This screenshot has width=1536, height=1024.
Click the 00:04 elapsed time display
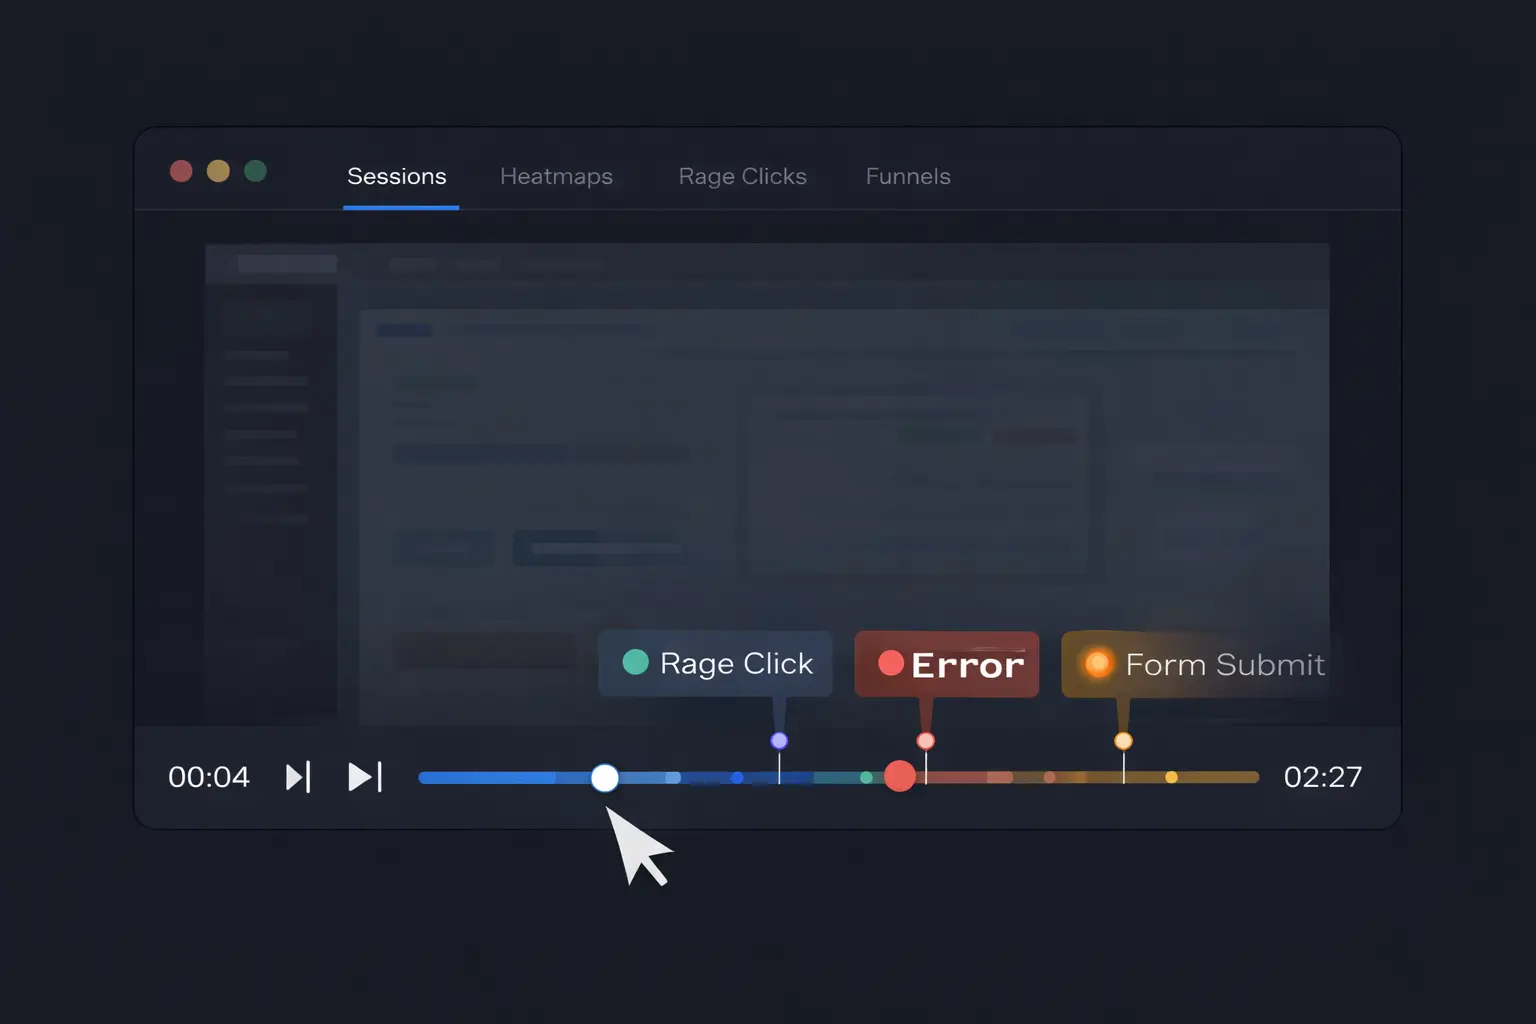tap(208, 776)
